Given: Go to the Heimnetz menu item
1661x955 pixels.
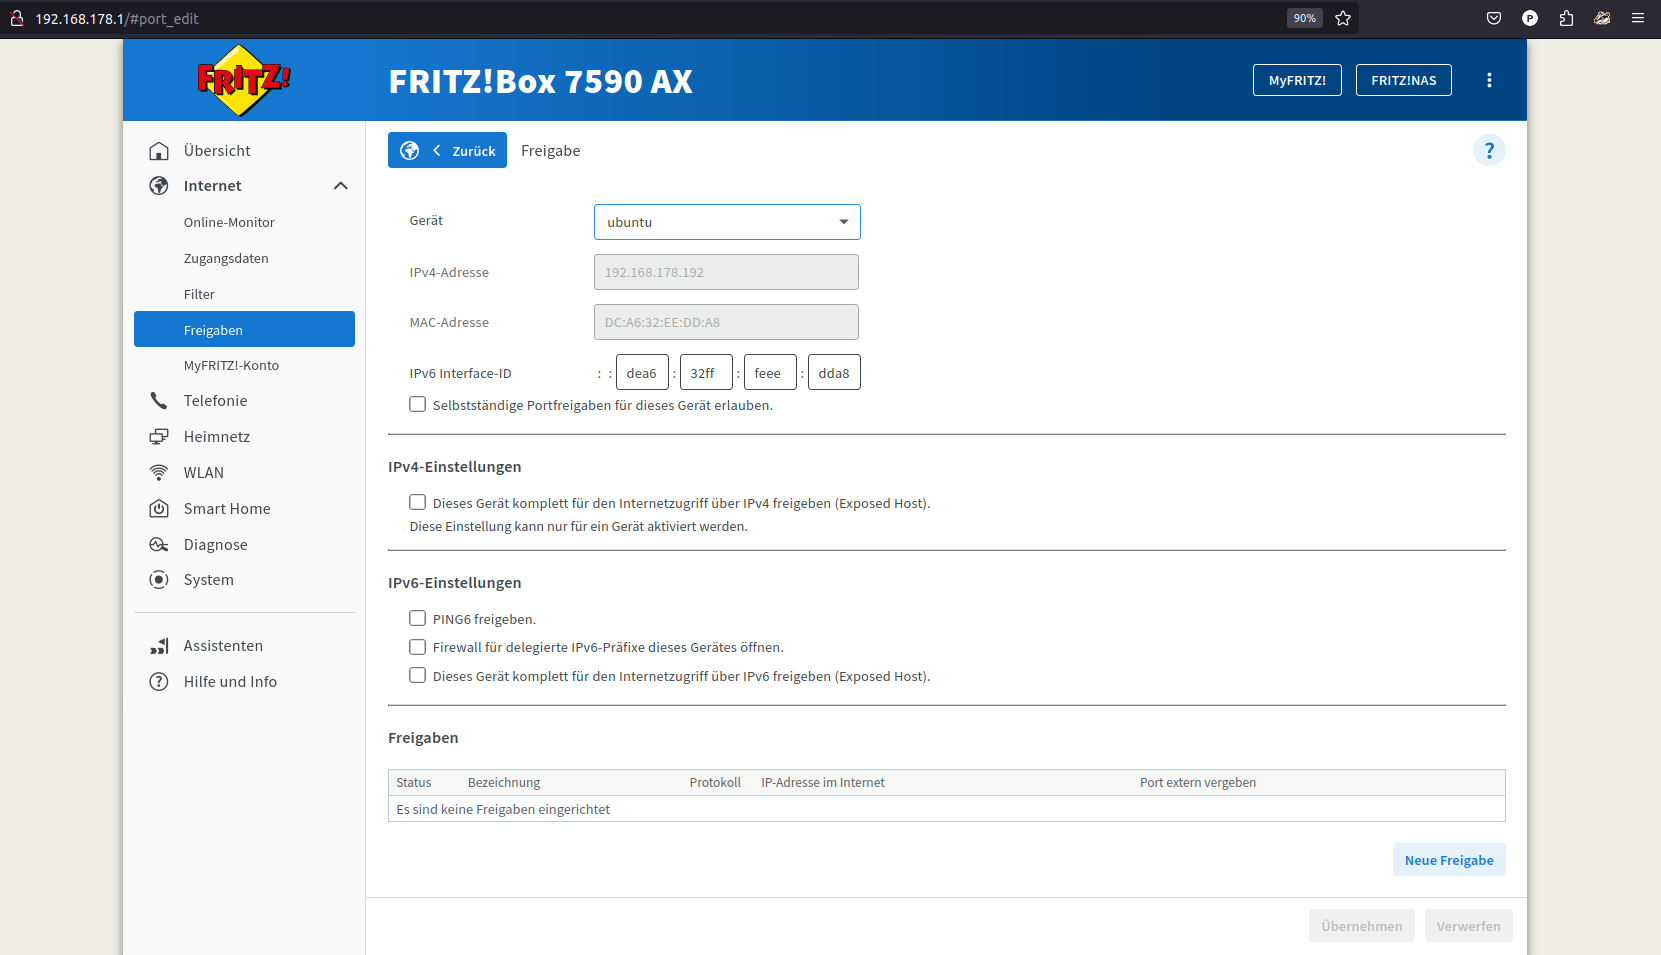Looking at the screenshot, I should point(216,437).
